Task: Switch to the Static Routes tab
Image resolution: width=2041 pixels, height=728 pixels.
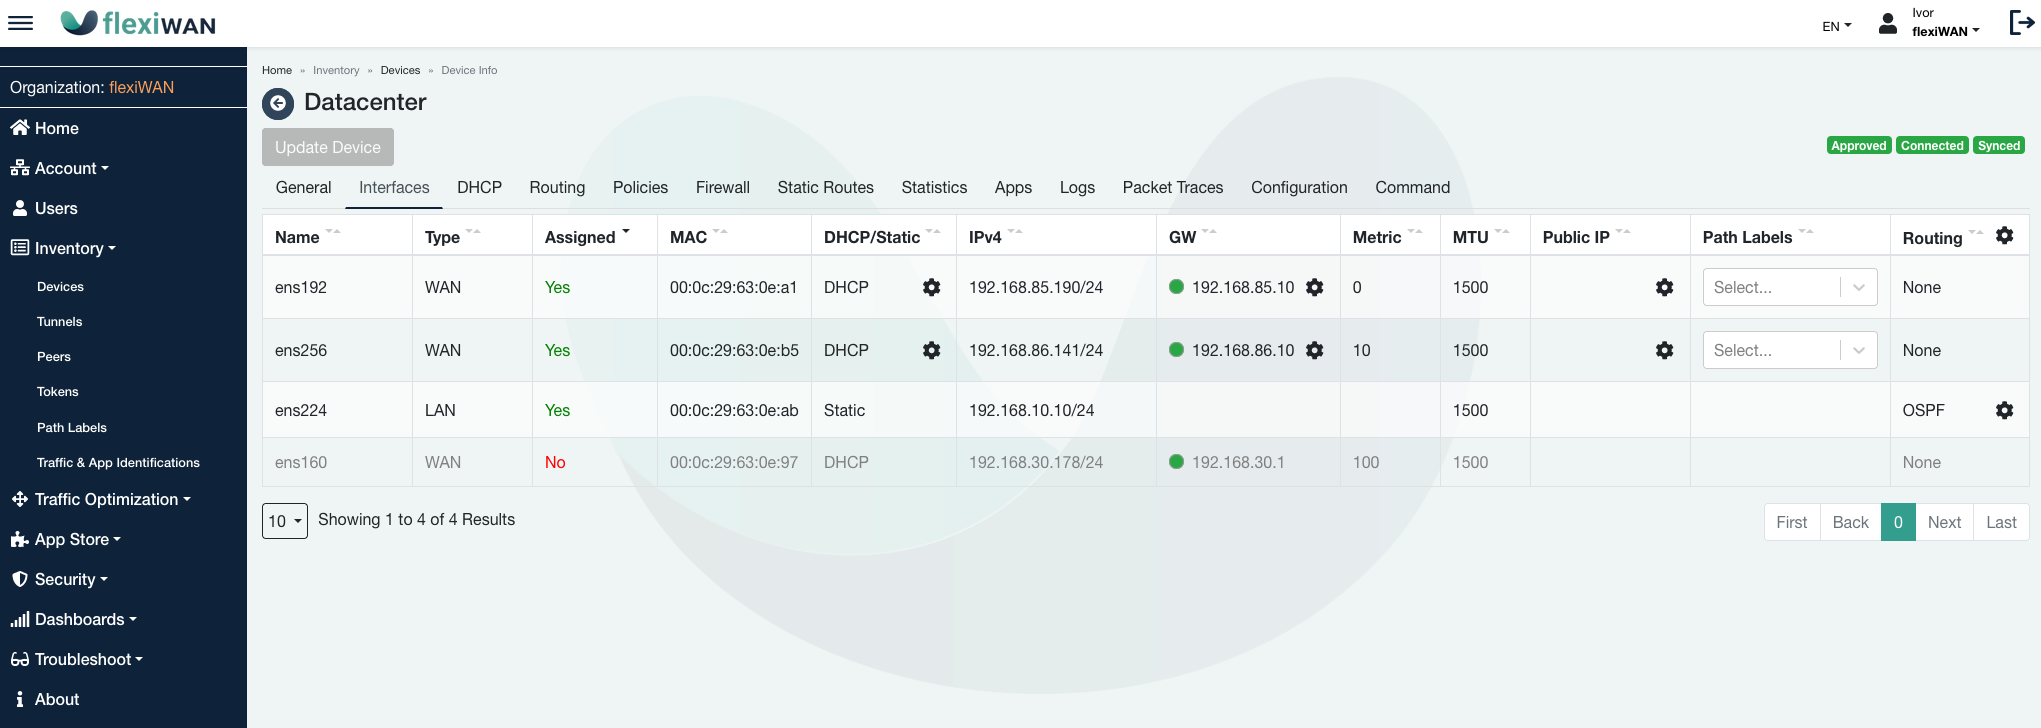Action: (825, 187)
